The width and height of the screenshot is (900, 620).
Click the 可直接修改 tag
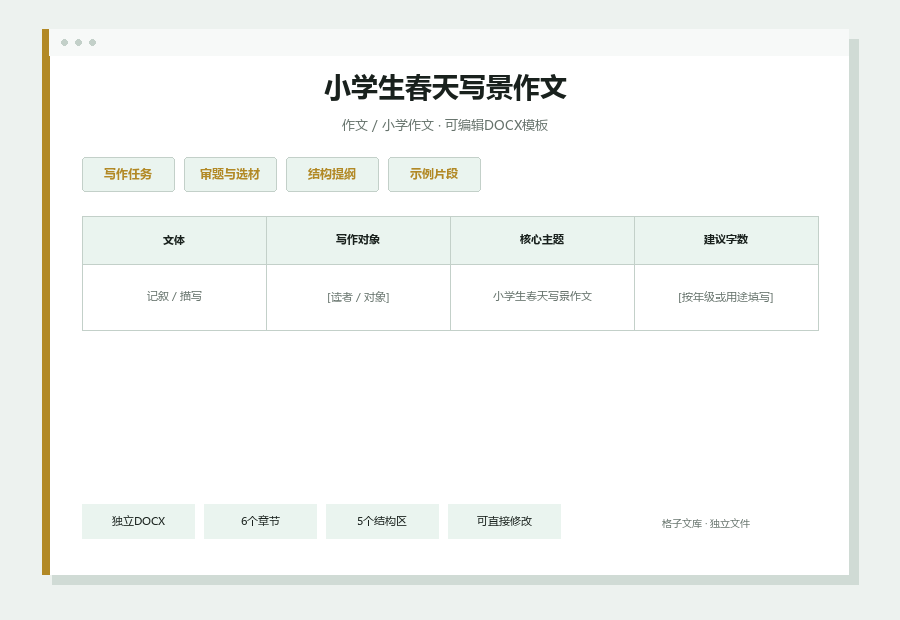[x=505, y=521]
